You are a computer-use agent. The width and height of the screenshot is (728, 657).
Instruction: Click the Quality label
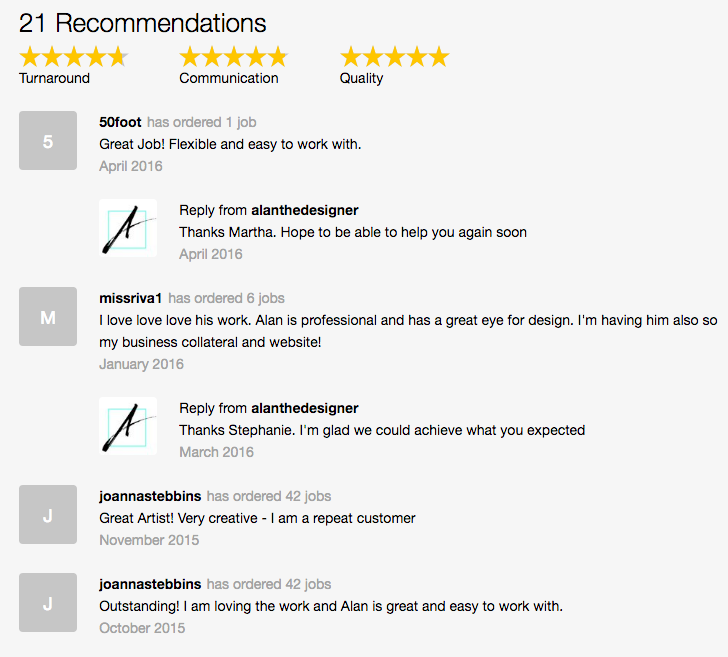(x=361, y=78)
